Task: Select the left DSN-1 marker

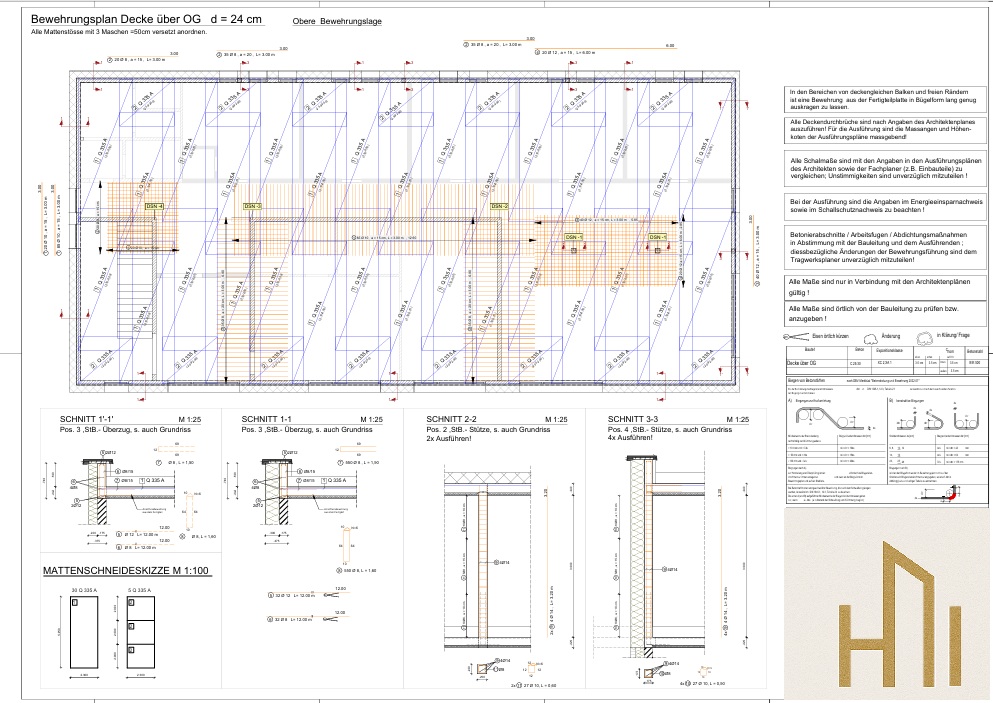Action: click(x=574, y=237)
